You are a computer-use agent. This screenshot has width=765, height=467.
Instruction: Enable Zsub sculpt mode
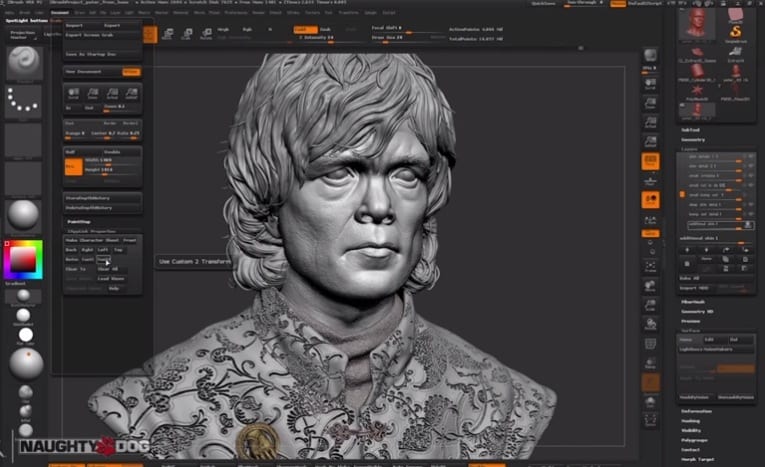[x=325, y=29]
